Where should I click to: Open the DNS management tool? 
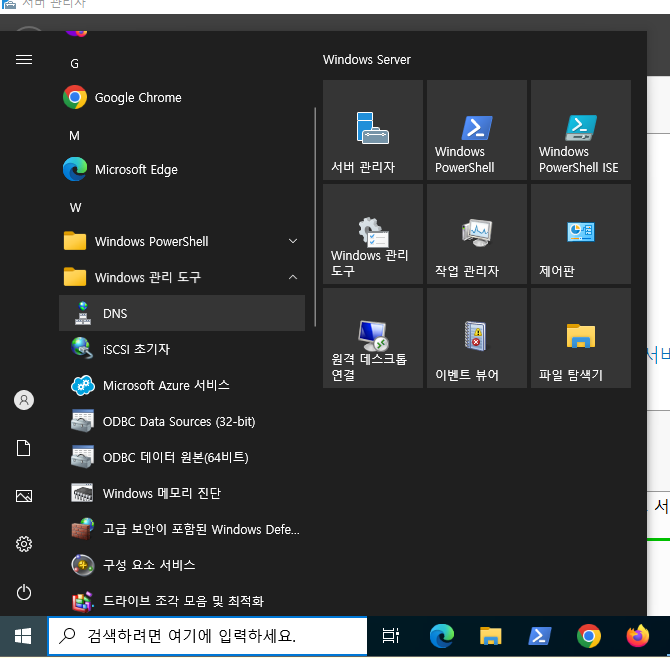click(182, 313)
